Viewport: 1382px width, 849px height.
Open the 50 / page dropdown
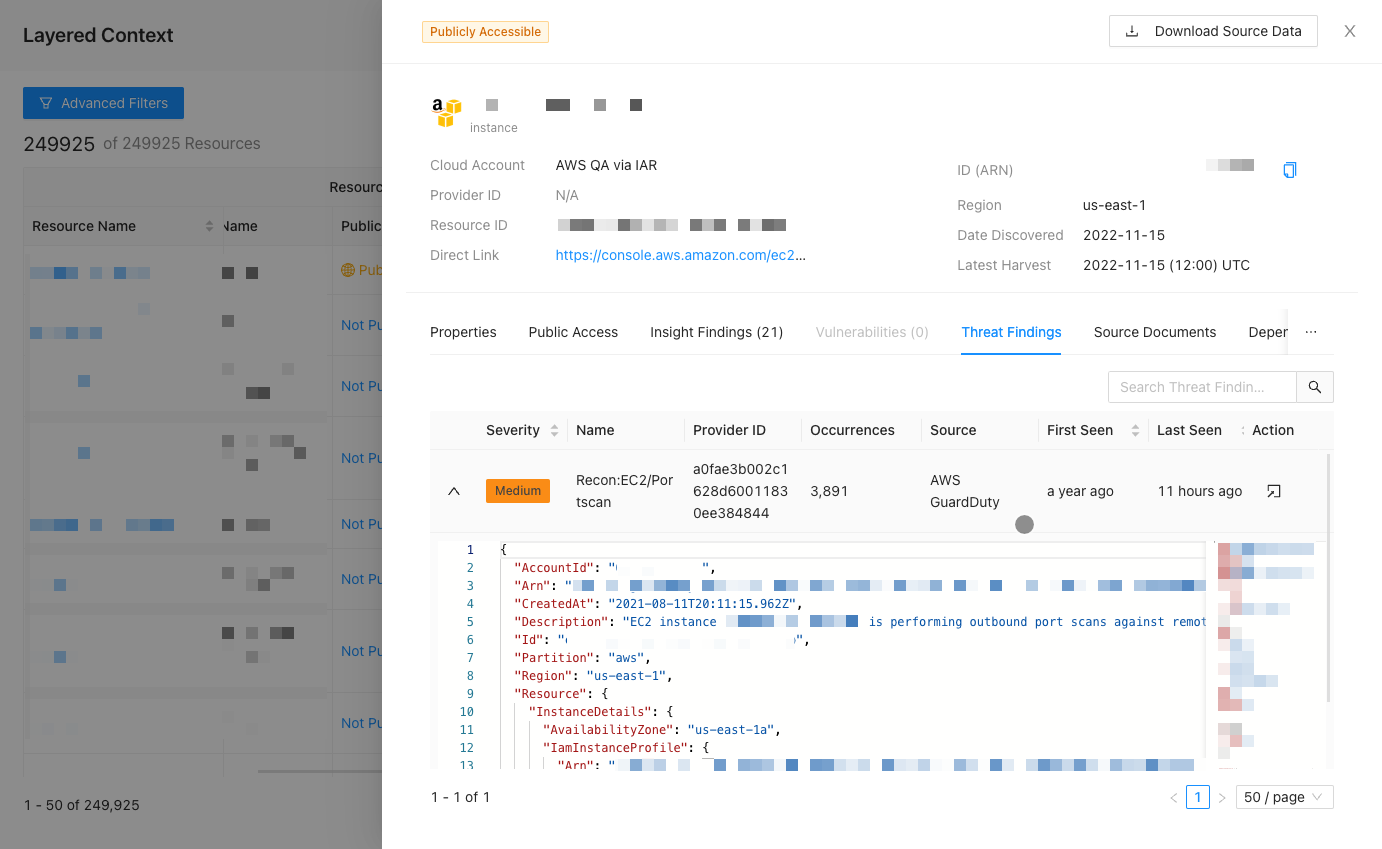(1284, 797)
